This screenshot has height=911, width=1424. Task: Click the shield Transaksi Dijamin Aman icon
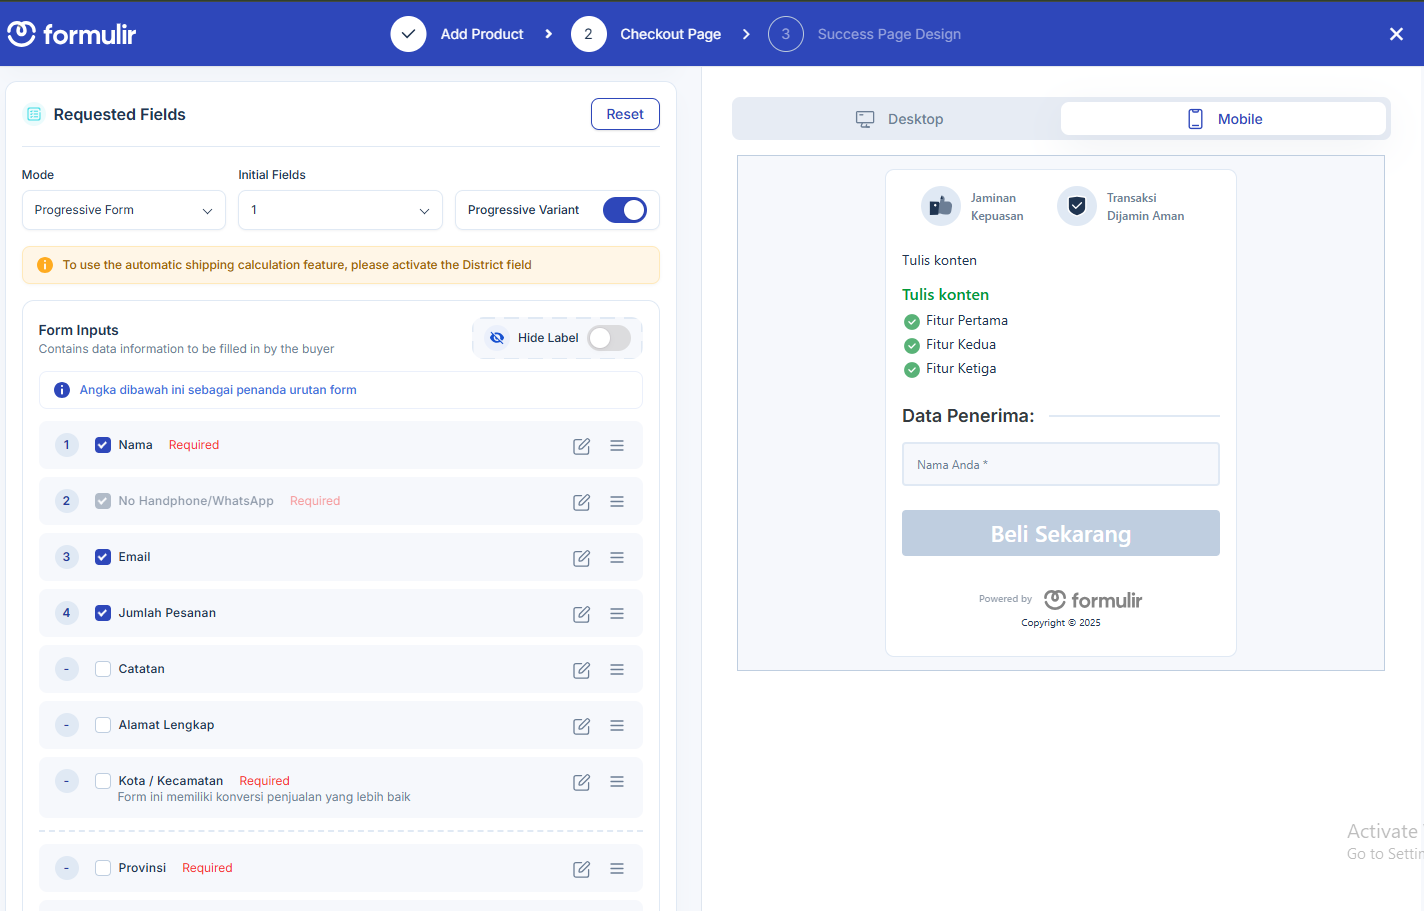[x=1077, y=206]
